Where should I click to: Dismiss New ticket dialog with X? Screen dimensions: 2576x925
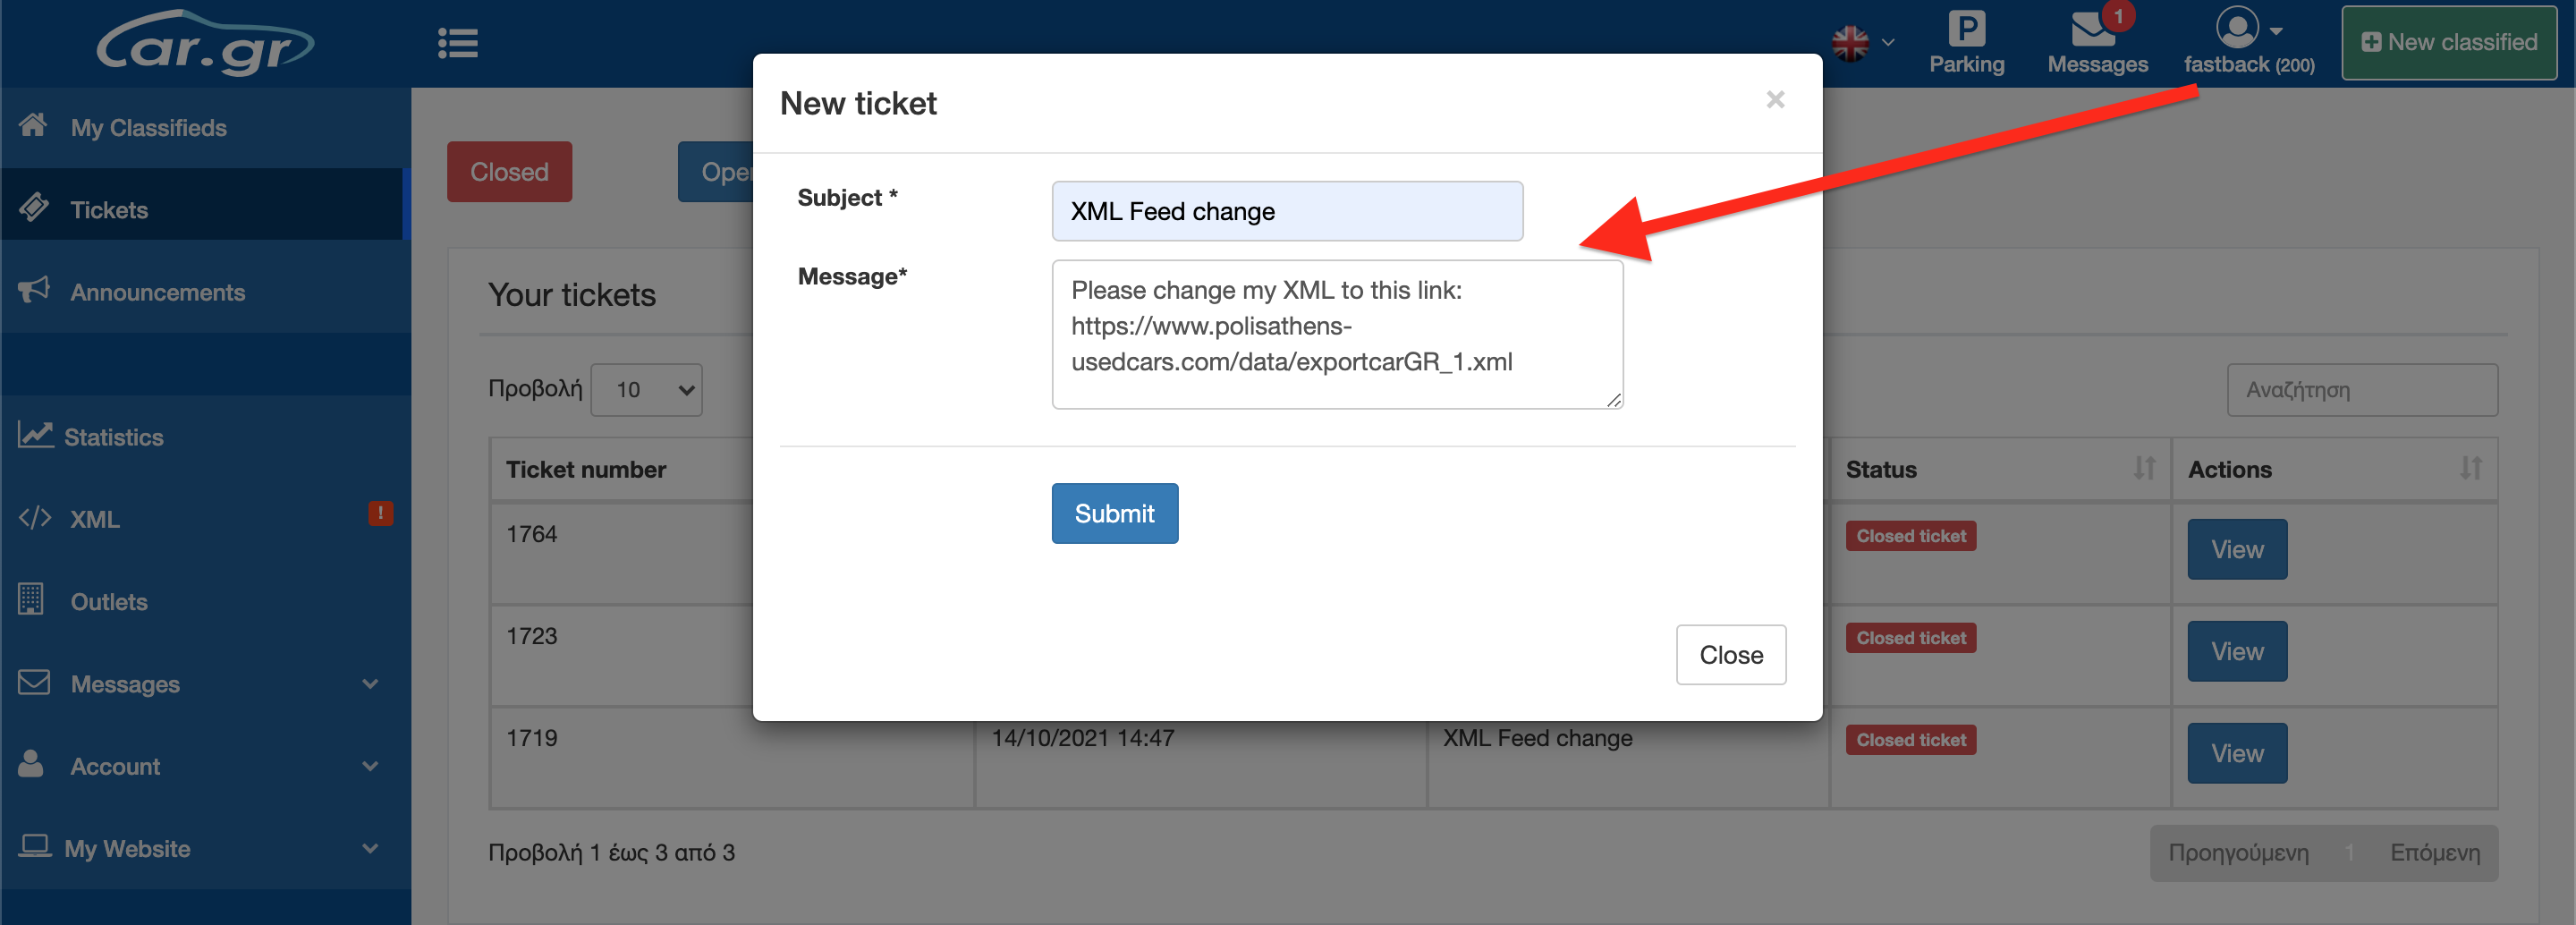coord(1775,99)
